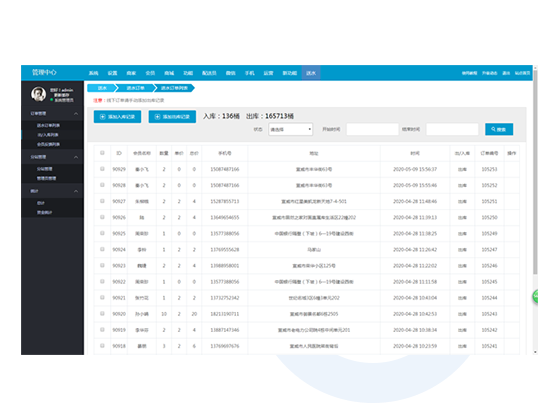Viewport: 560px width, 420px height.
Task: Collapse the third sidebar section with its chevron
Action: [x=76, y=191]
